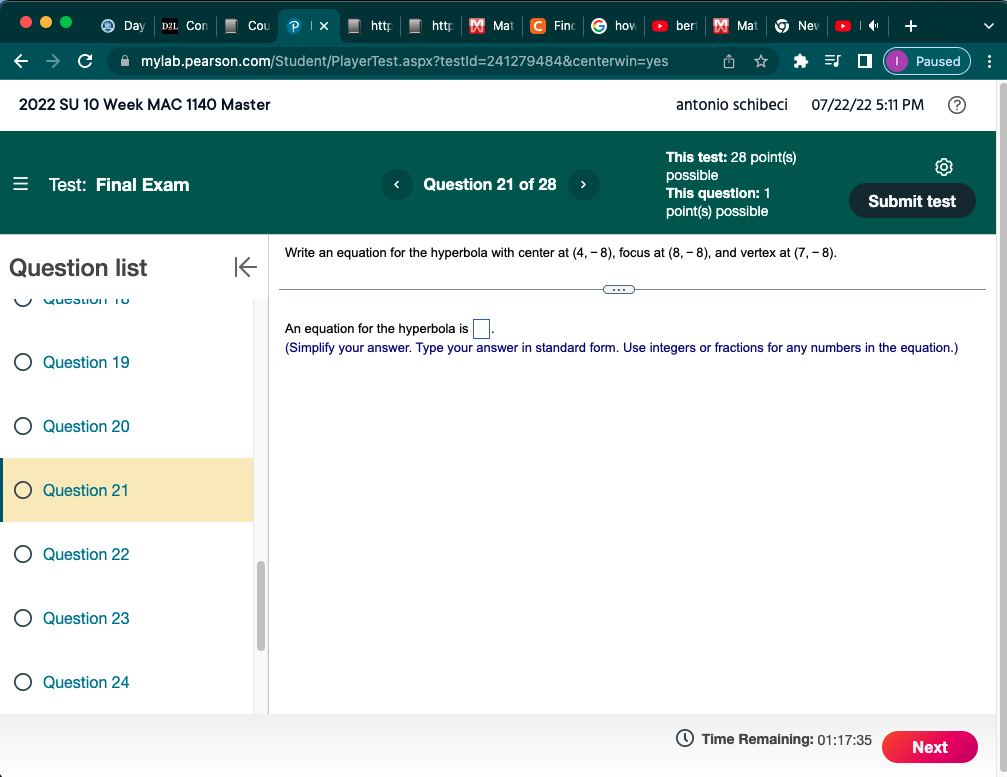Select the Question 22 radio button
The width and height of the screenshot is (1007, 777).
click(23, 554)
